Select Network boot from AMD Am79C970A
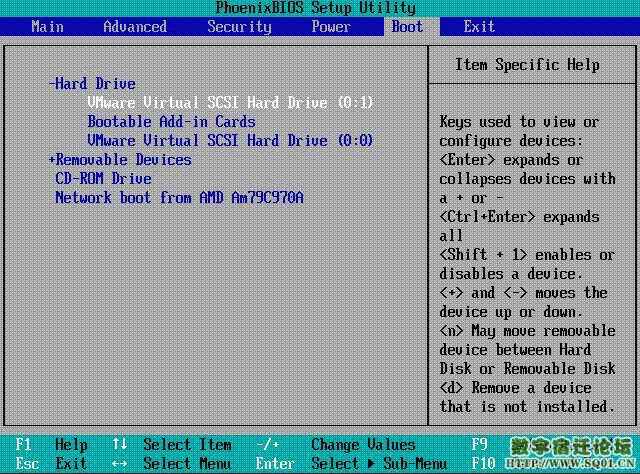 click(179, 198)
